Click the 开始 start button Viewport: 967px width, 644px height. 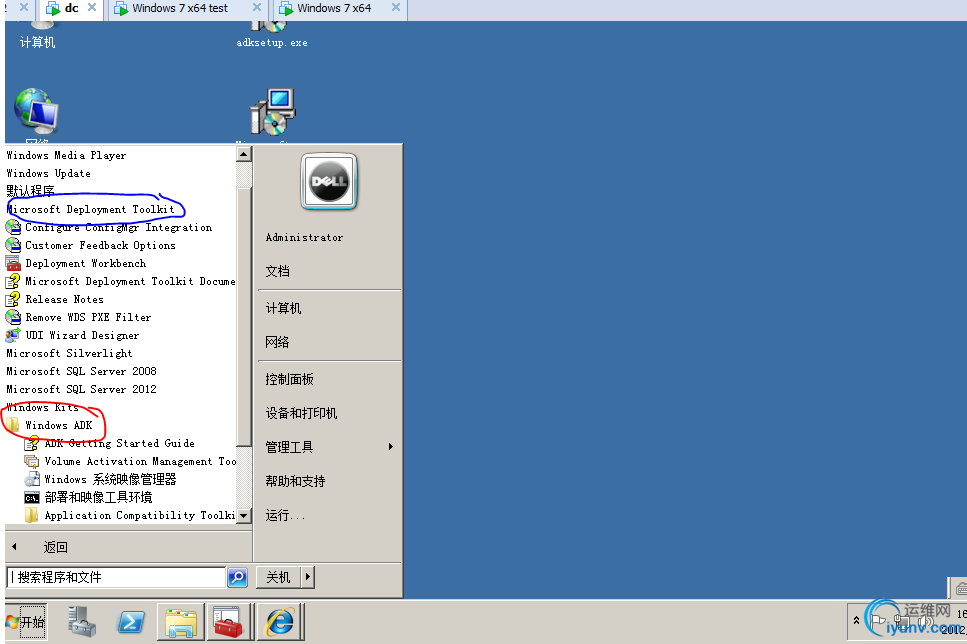[25, 622]
